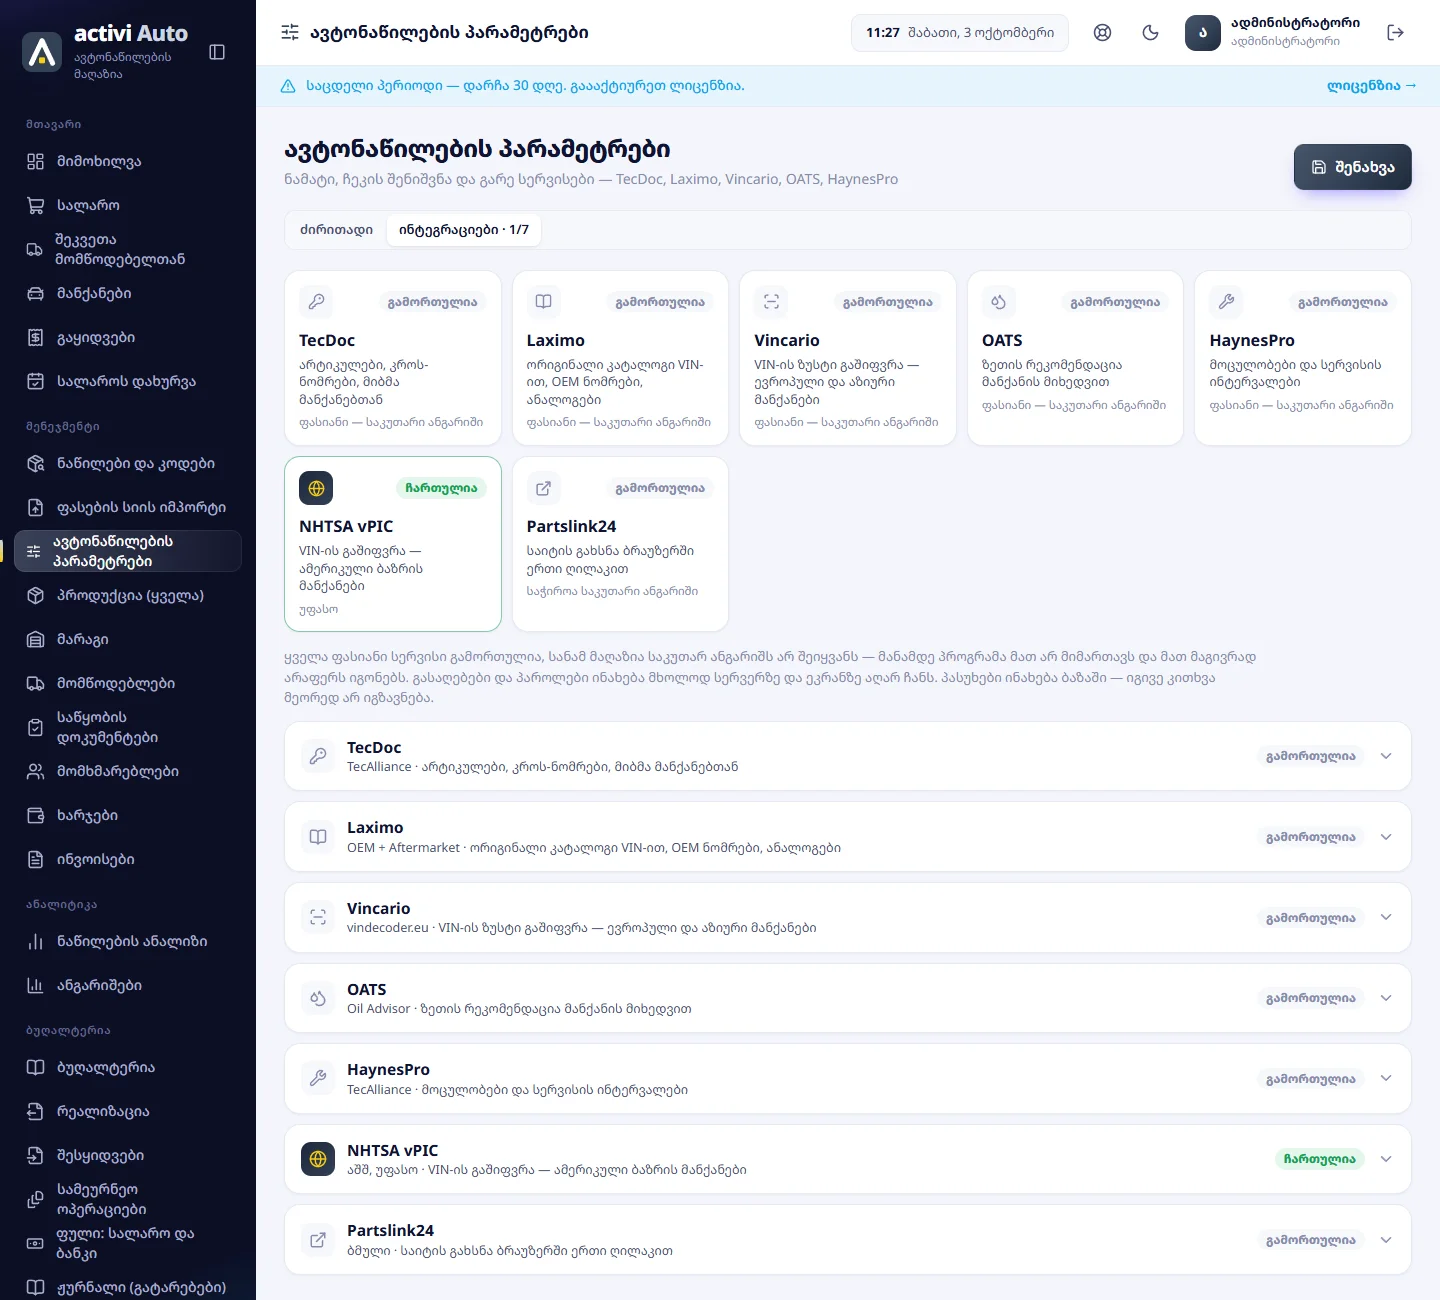The image size is (1440, 1300).
Task: Click the Laximo card book icon
Action: [544, 301]
